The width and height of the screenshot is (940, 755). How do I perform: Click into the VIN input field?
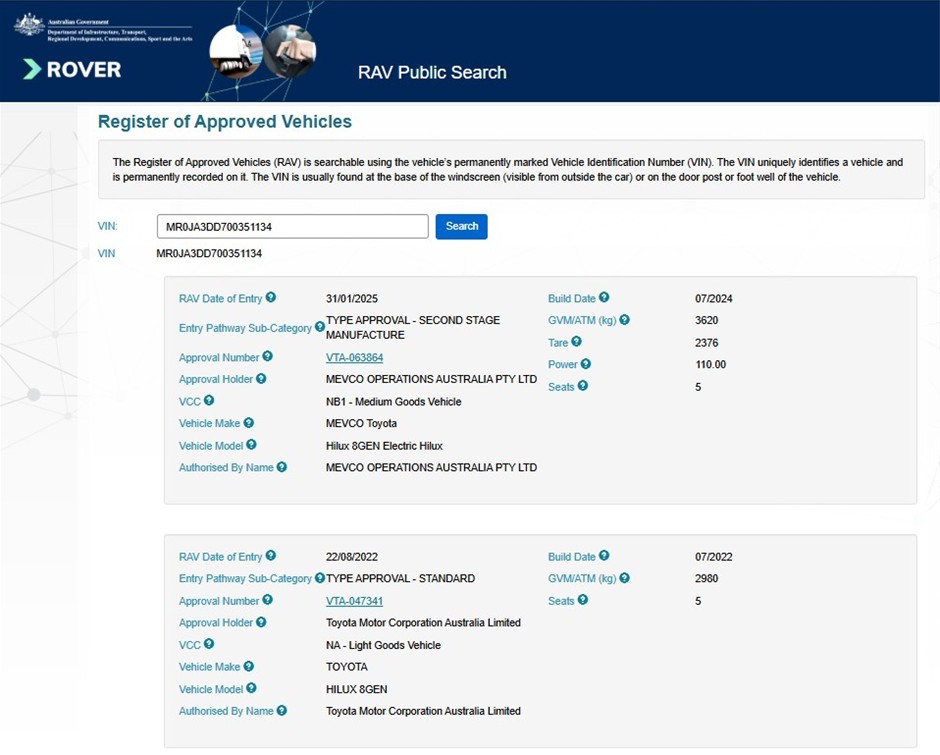pos(292,227)
